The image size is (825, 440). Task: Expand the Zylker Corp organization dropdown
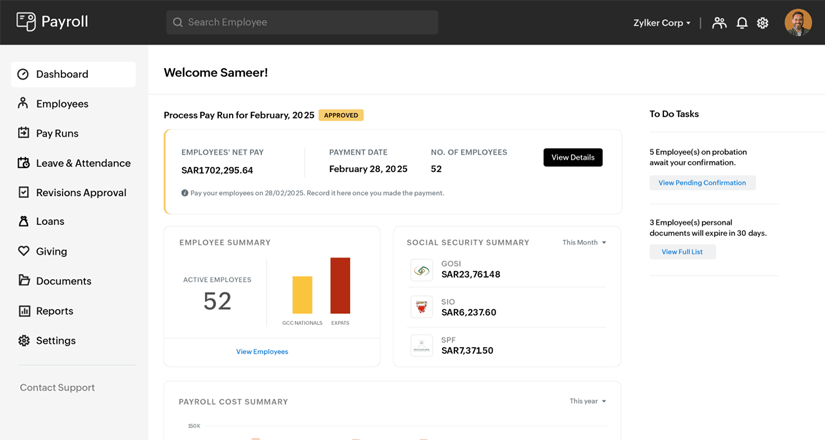coord(662,23)
